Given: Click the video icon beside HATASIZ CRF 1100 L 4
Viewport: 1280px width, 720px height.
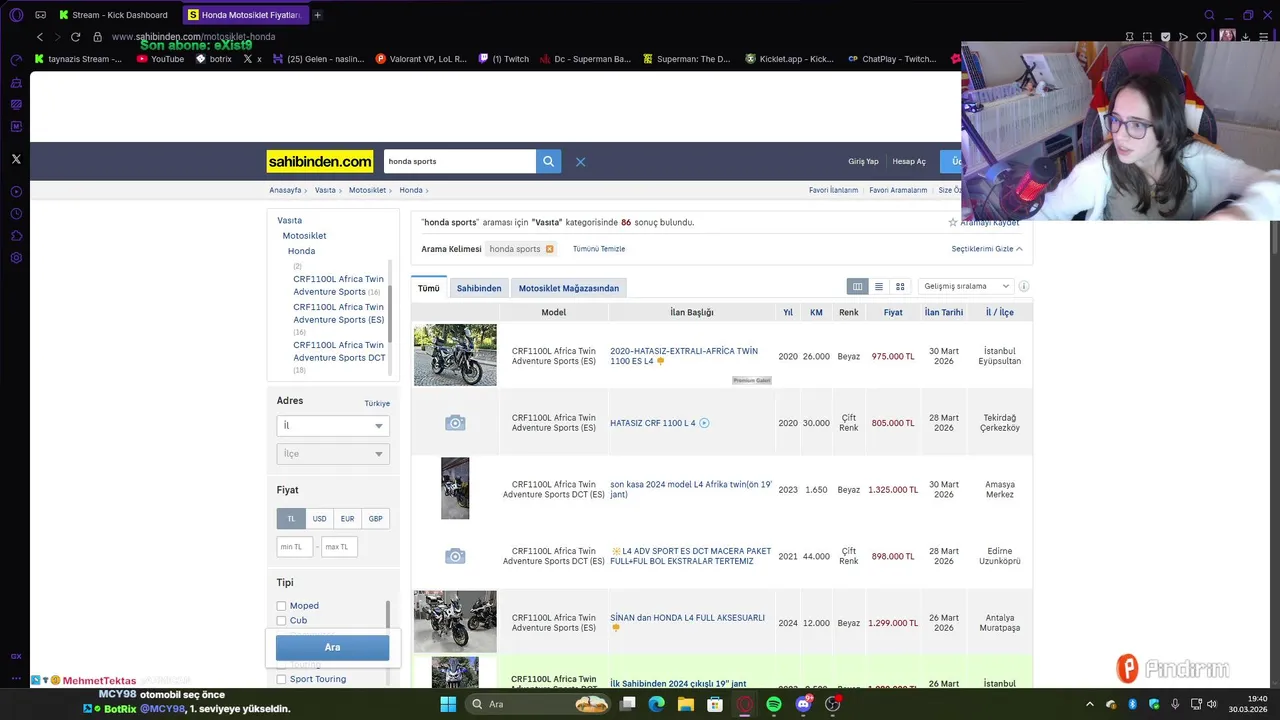Looking at the screenshot, I should click(704, 423).
